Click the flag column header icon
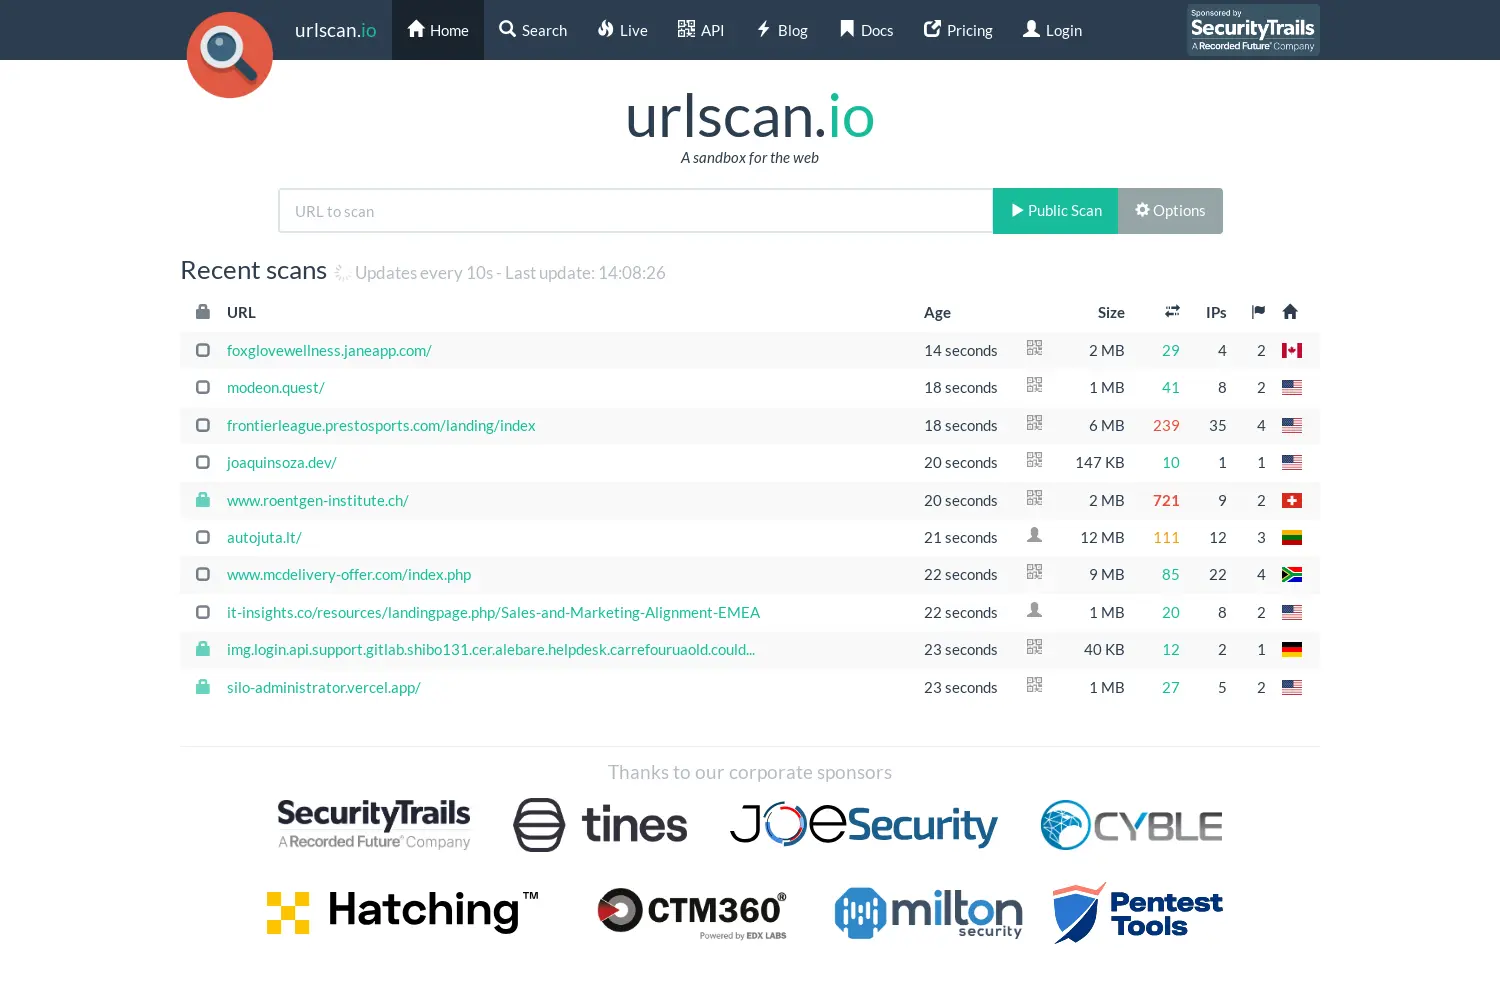The height and width of the screenshot is (1000, 1500). click(x=1258, y=312)
